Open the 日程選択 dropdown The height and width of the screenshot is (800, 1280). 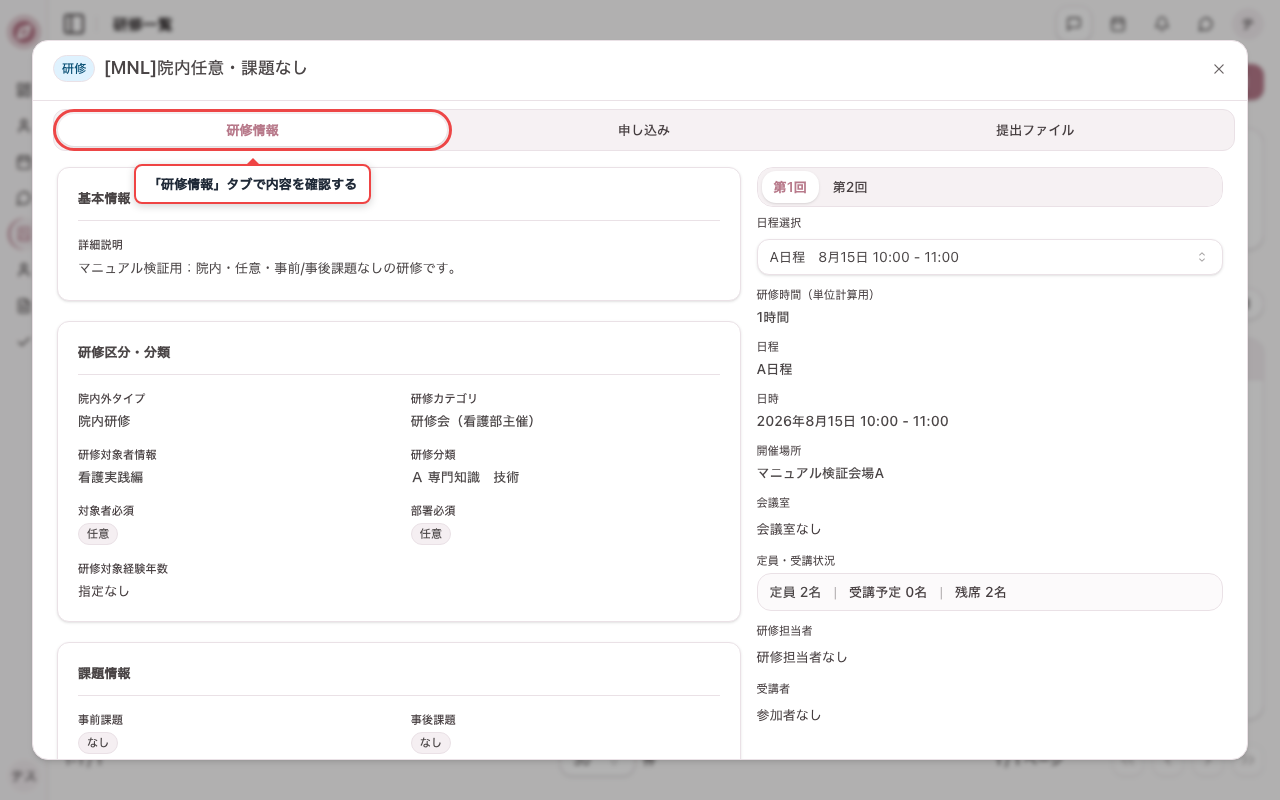coord(990,257)
